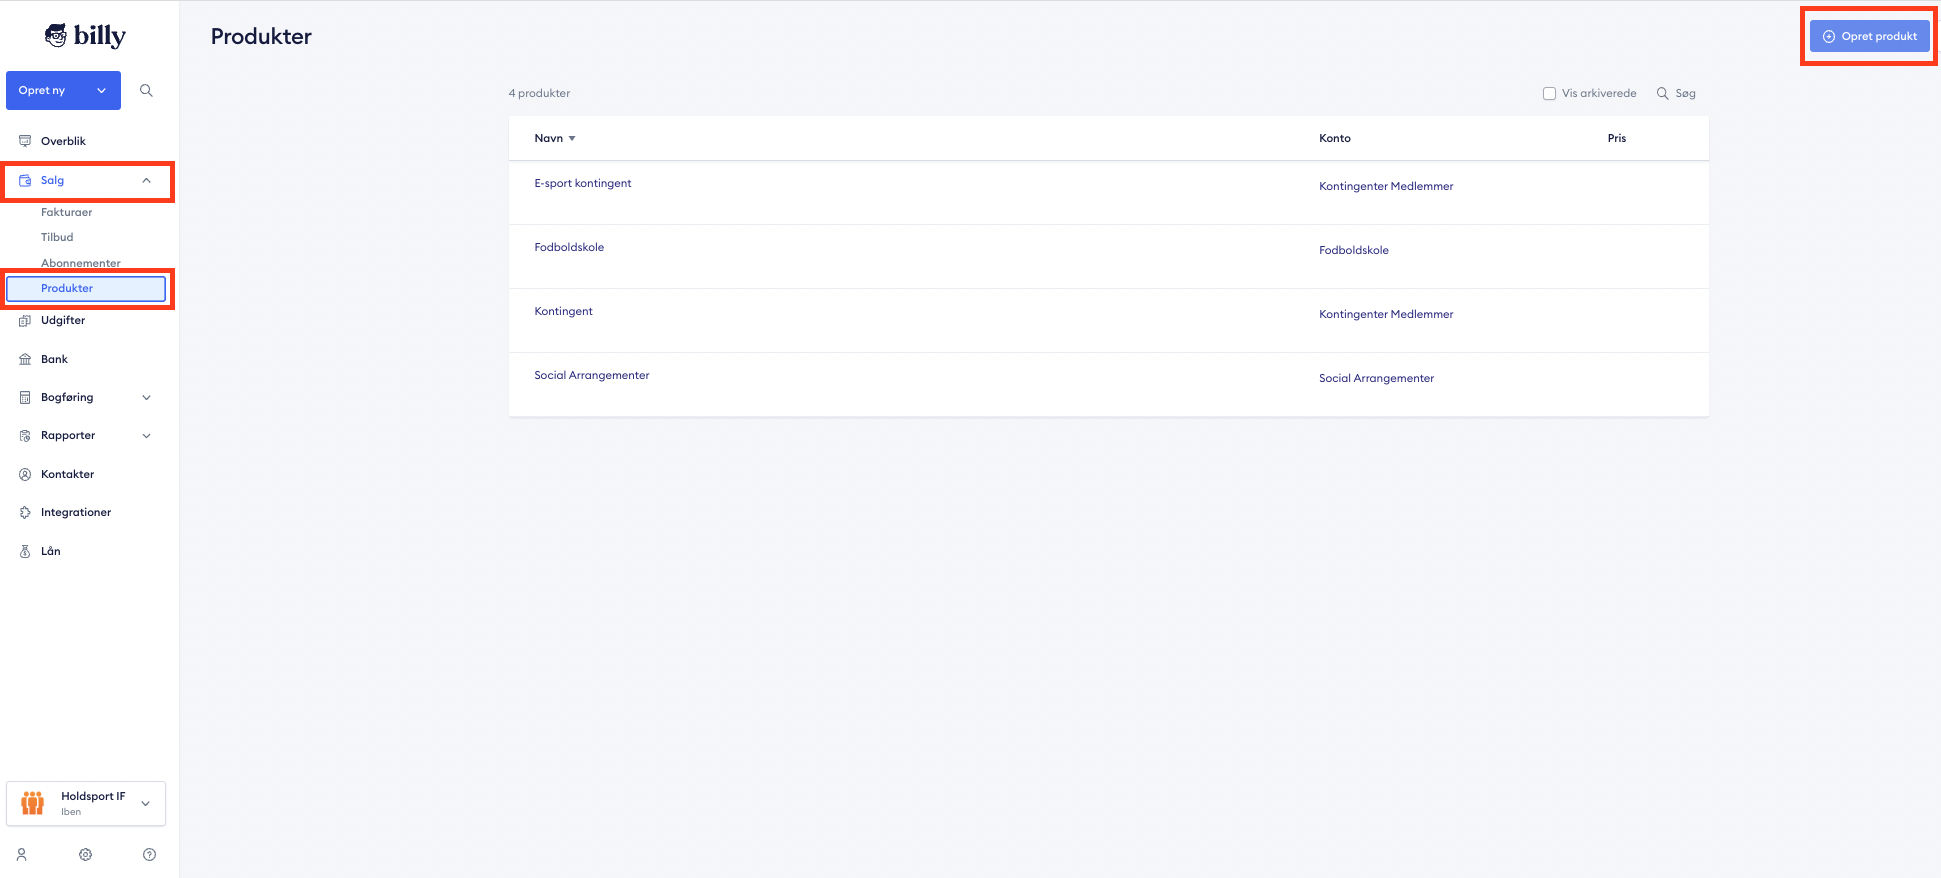Open the Opret ny dropdown
This screenshot has height=878, width=1941.
(63, 90)
